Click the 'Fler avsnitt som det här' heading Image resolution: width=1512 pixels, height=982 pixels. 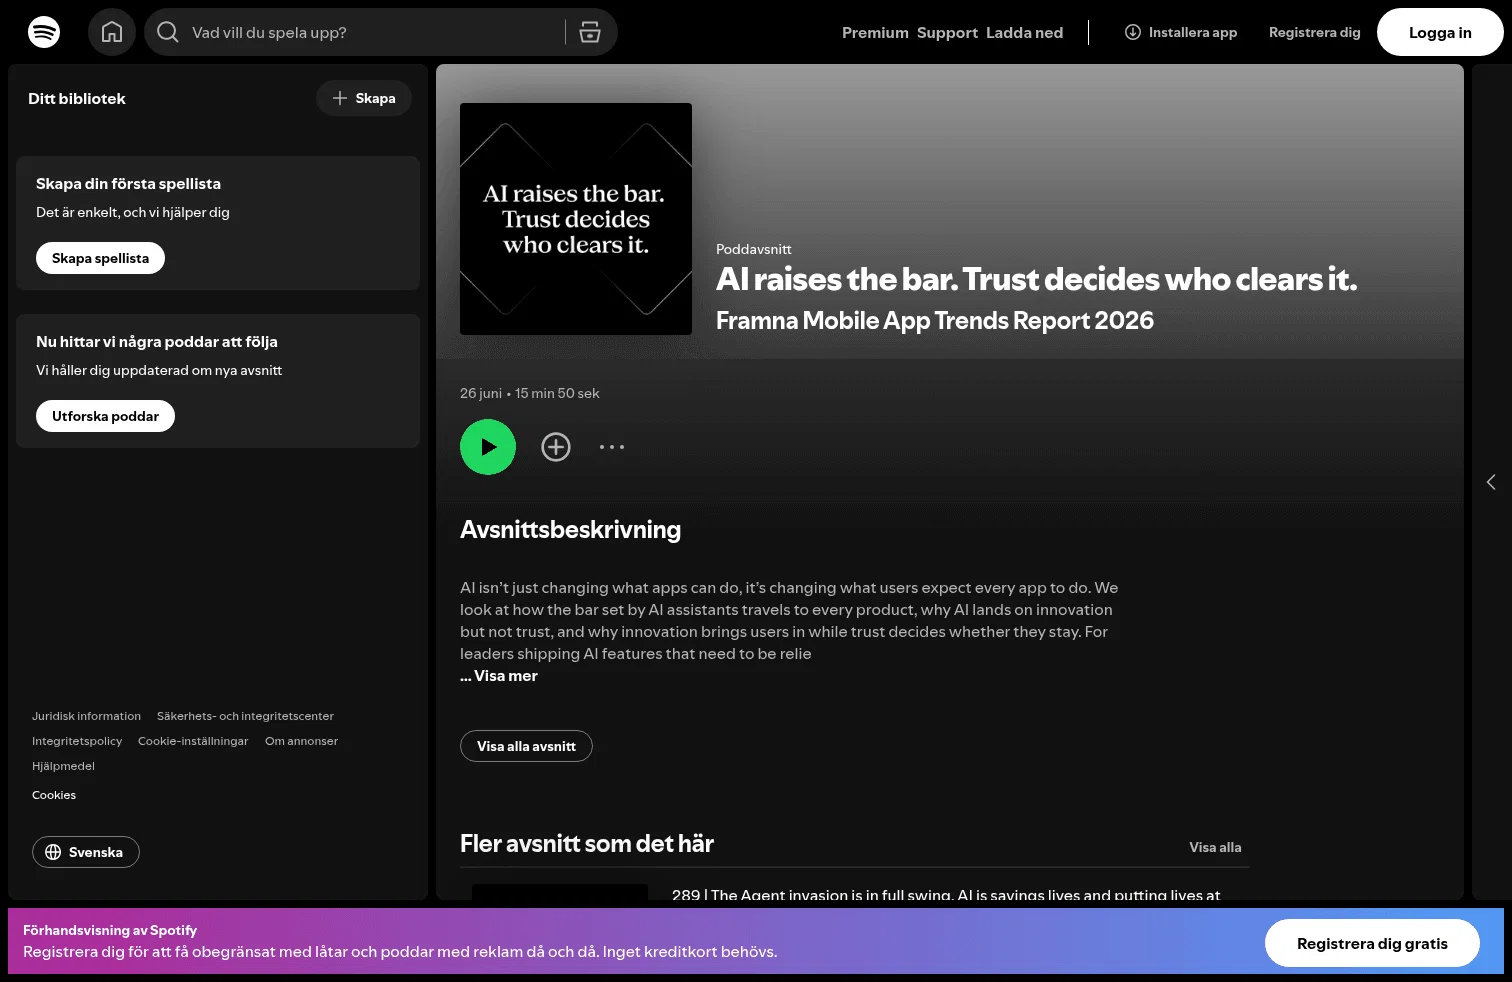pos(587,843)
